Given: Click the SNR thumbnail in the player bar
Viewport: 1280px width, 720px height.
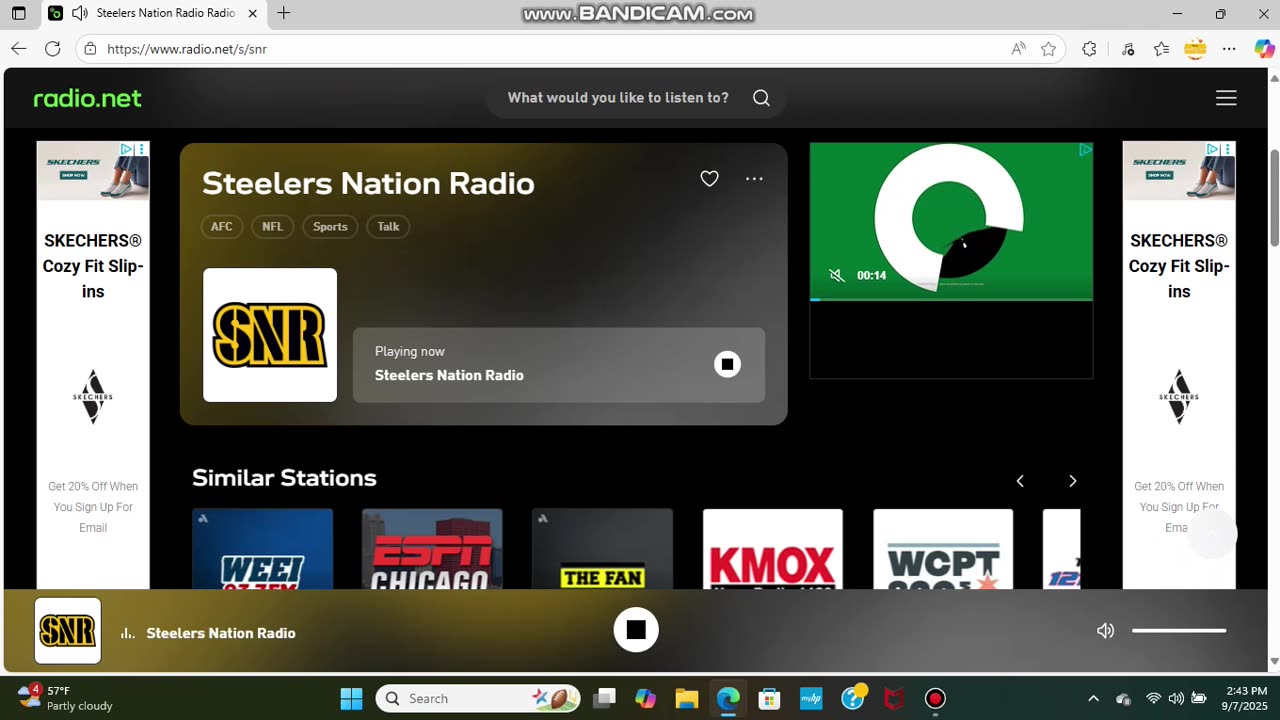Looking at the screenshot, I should pos(68,631).
